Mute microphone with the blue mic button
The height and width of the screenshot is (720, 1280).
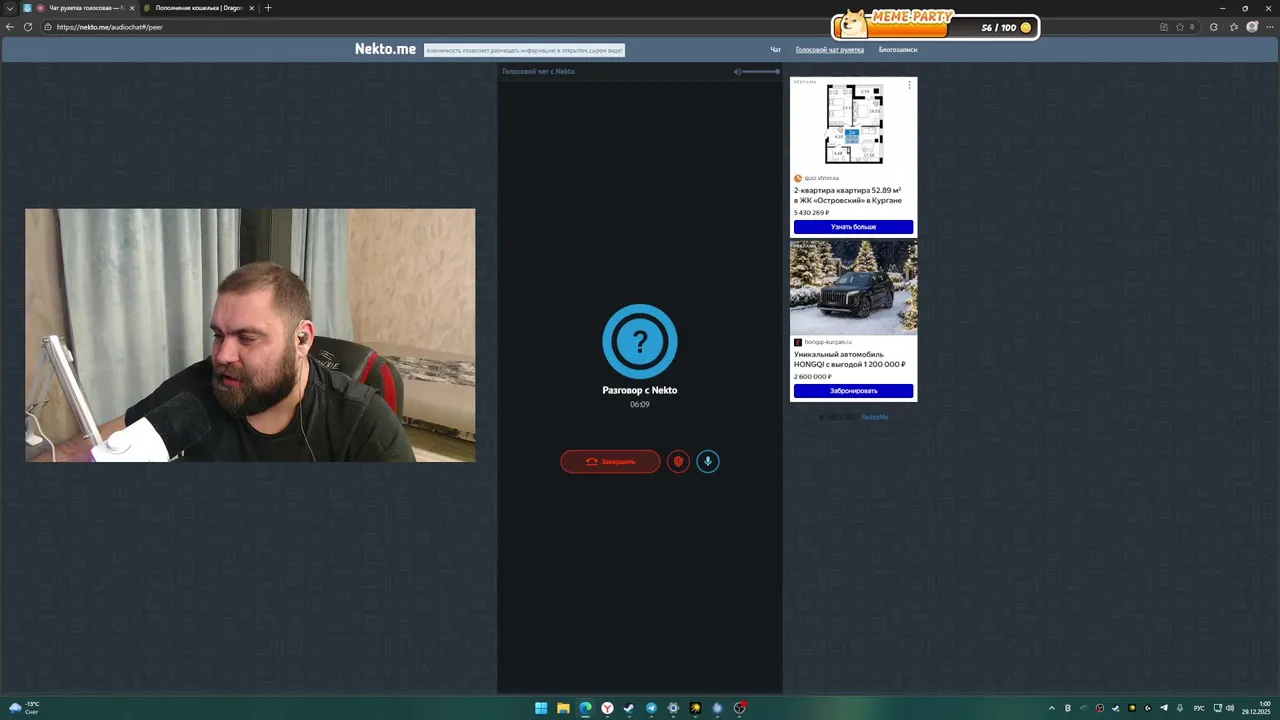[708, 461]
